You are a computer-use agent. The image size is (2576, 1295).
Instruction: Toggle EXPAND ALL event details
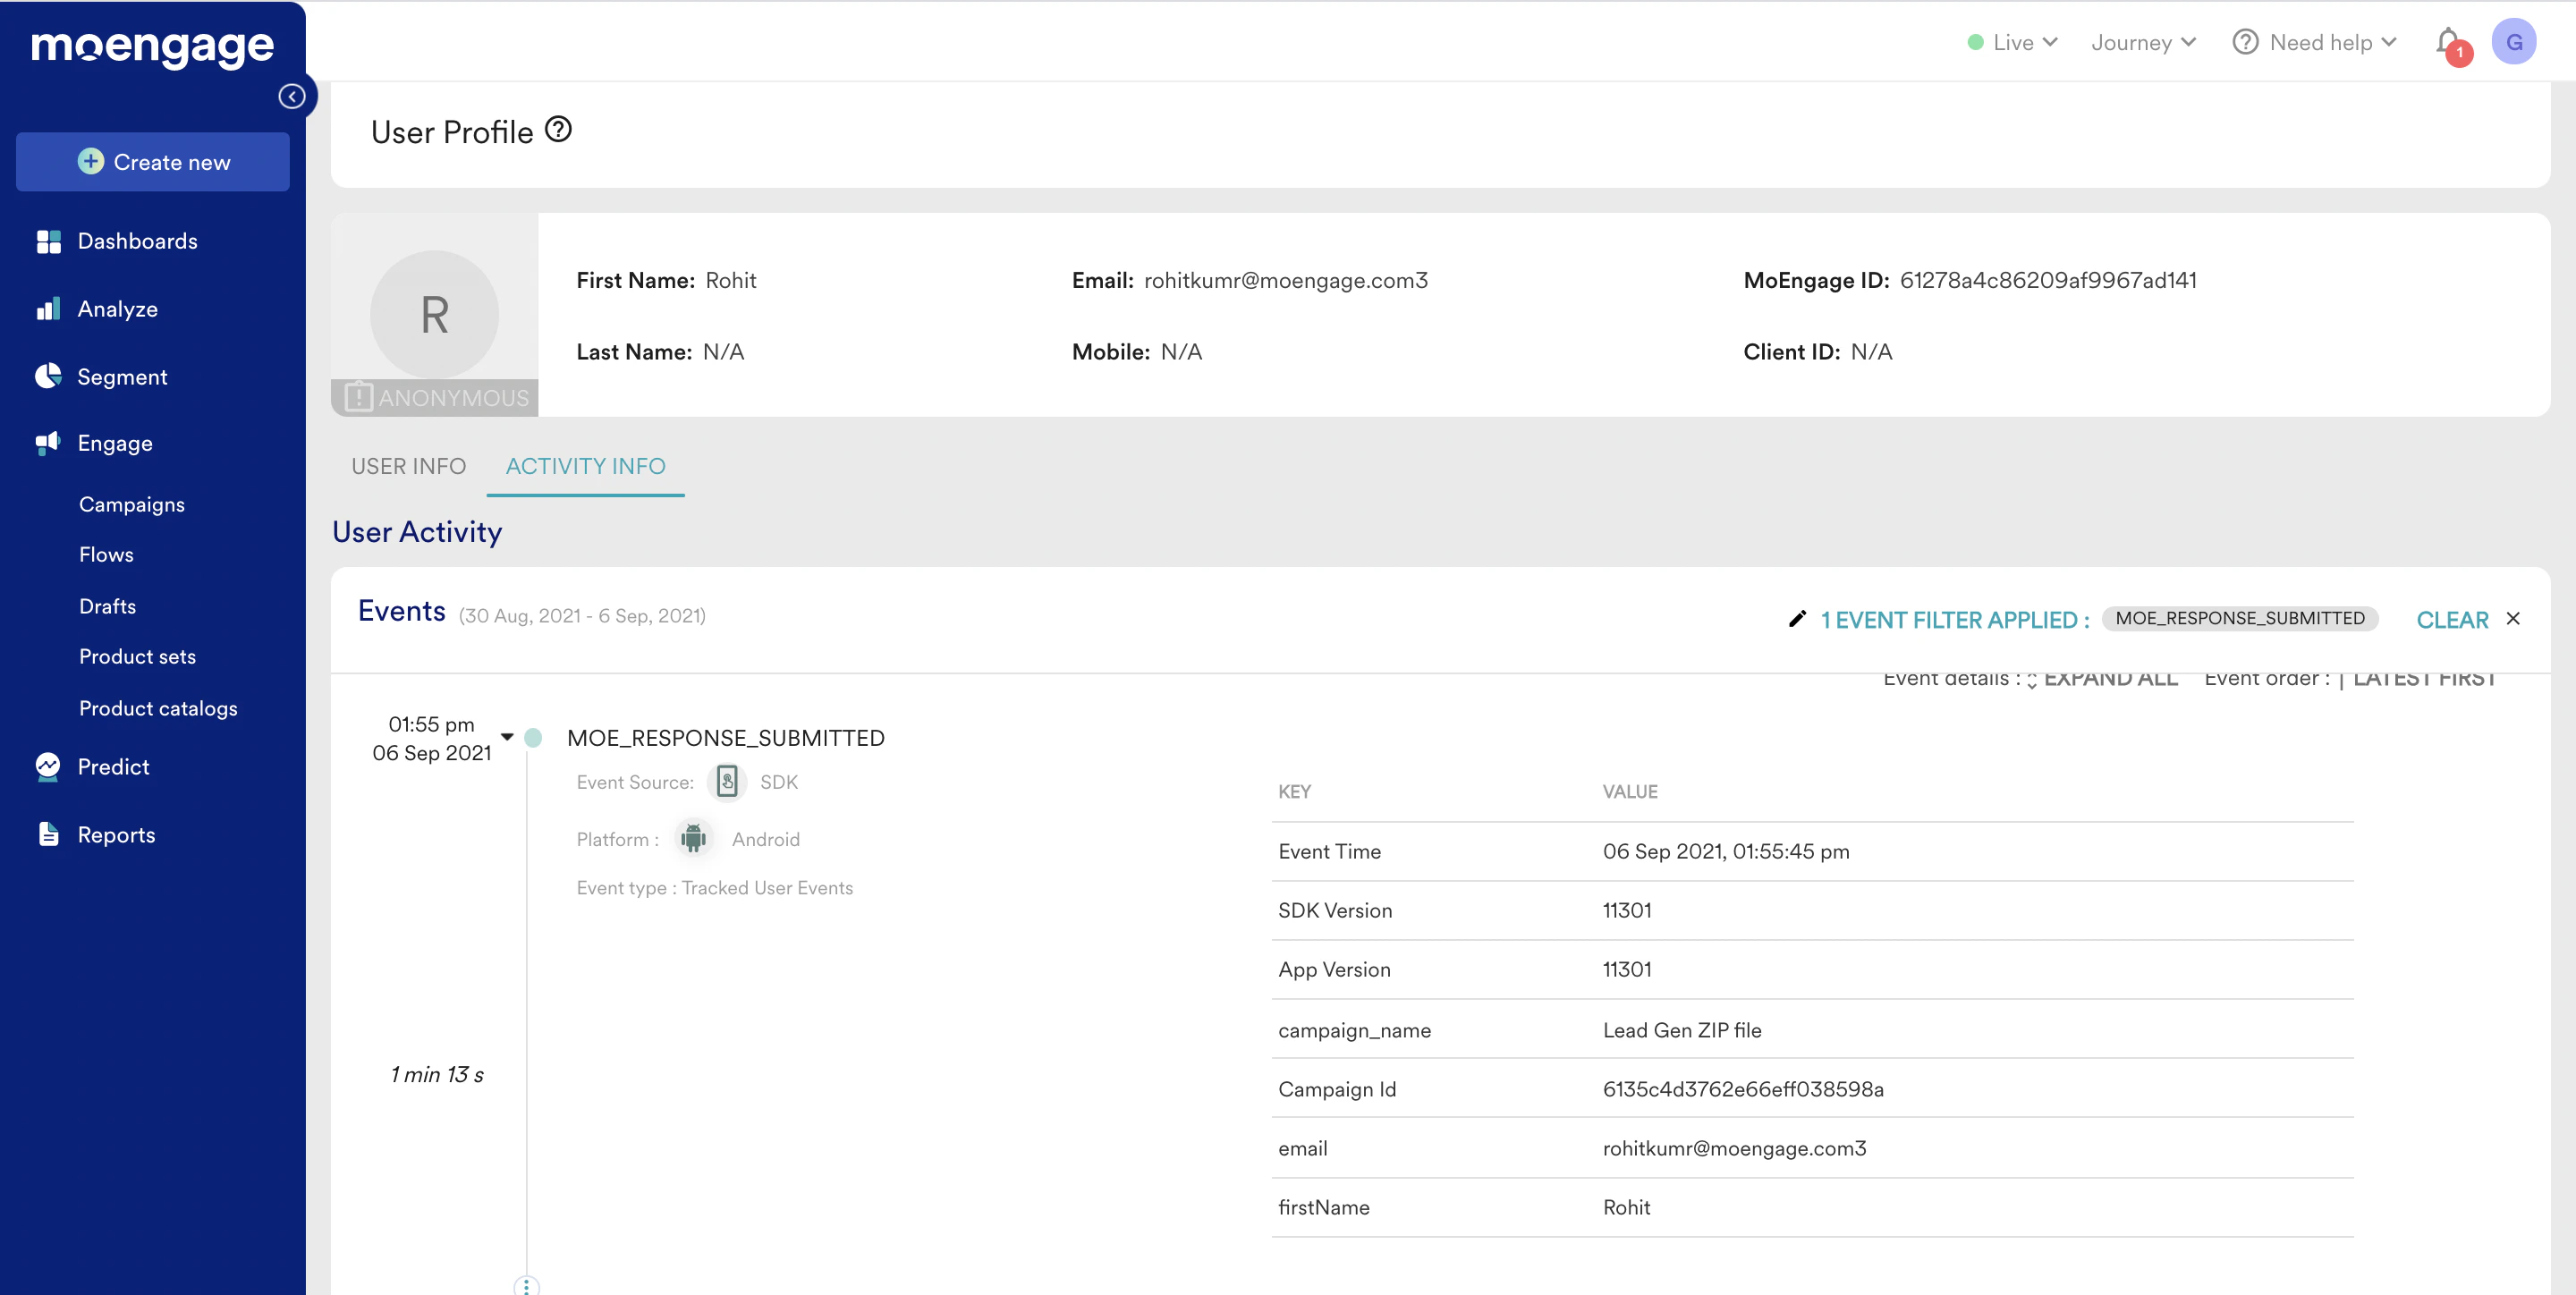[x=2109, y=679]
